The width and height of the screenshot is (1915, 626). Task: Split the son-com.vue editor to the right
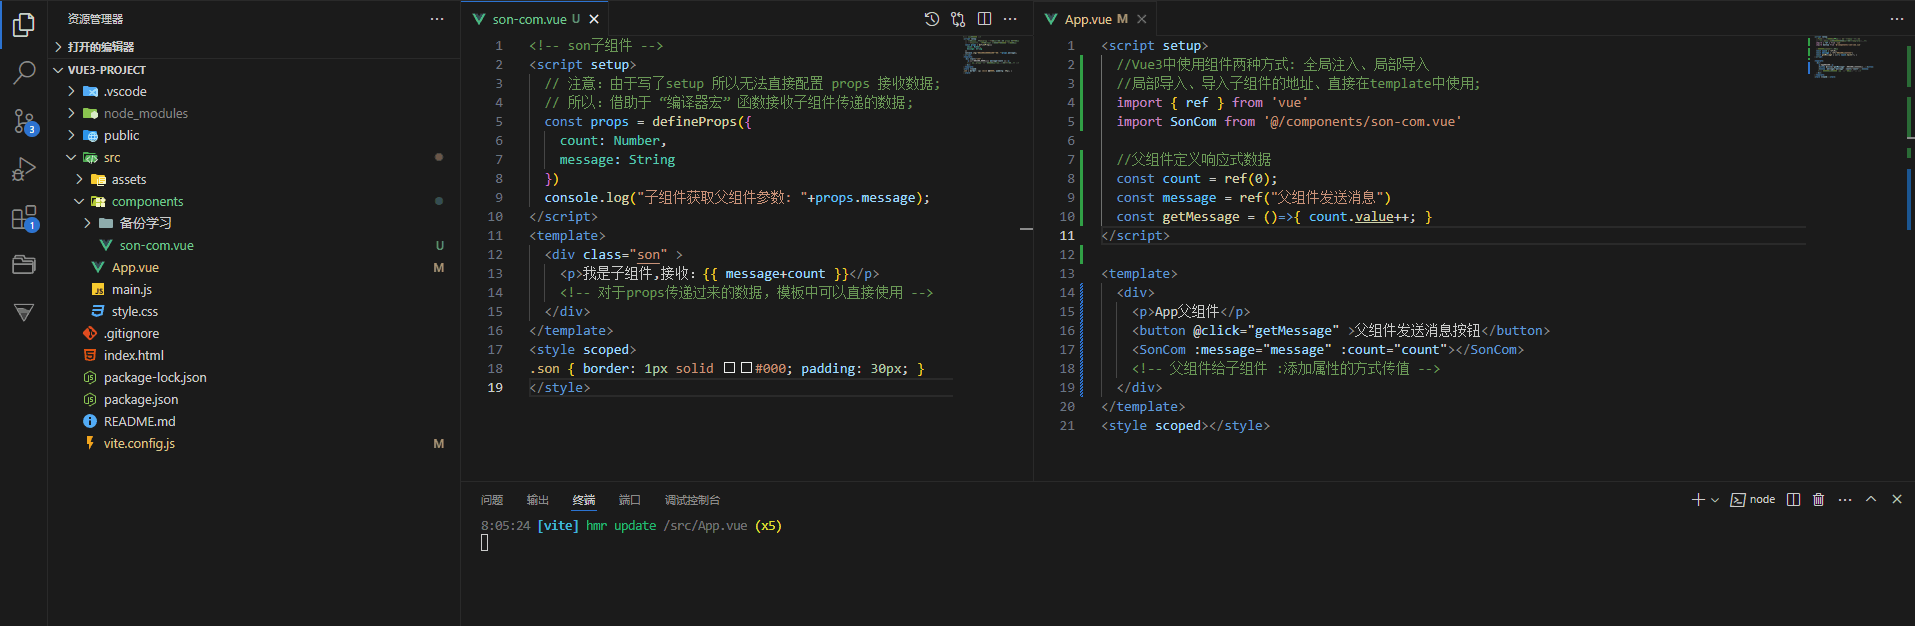pos(984,19)
